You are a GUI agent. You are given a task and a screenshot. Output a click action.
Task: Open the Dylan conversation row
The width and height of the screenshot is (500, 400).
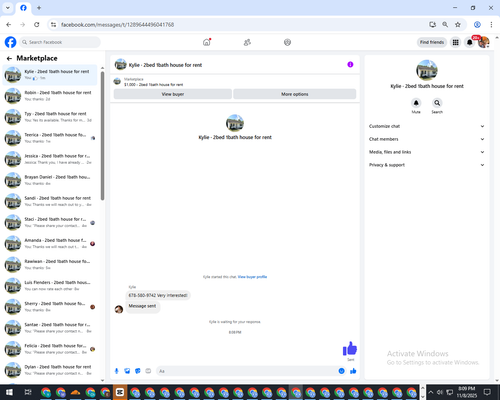coord(50,370)
